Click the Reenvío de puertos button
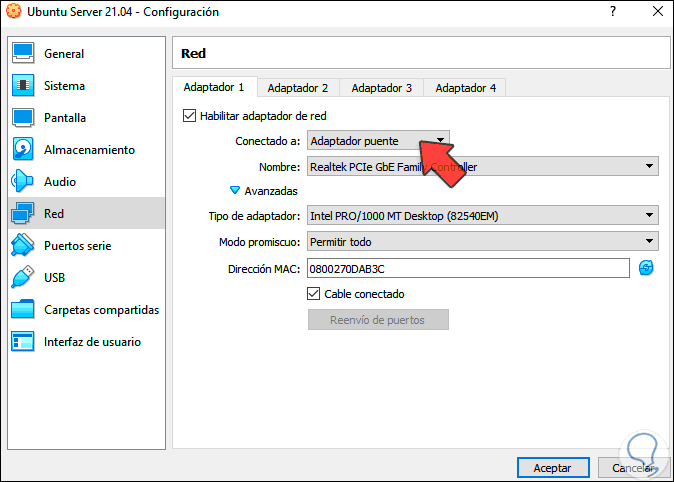 tap(378, 319)
